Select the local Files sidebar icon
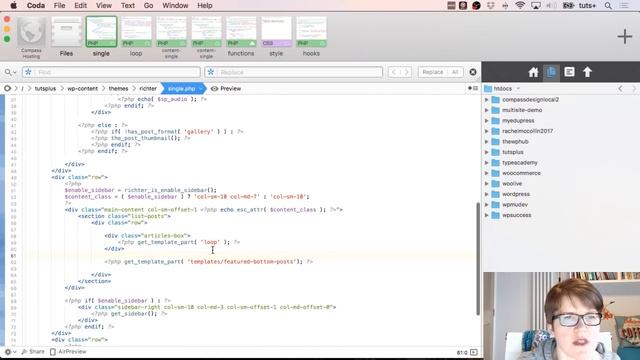 click(x=551, y=72)
